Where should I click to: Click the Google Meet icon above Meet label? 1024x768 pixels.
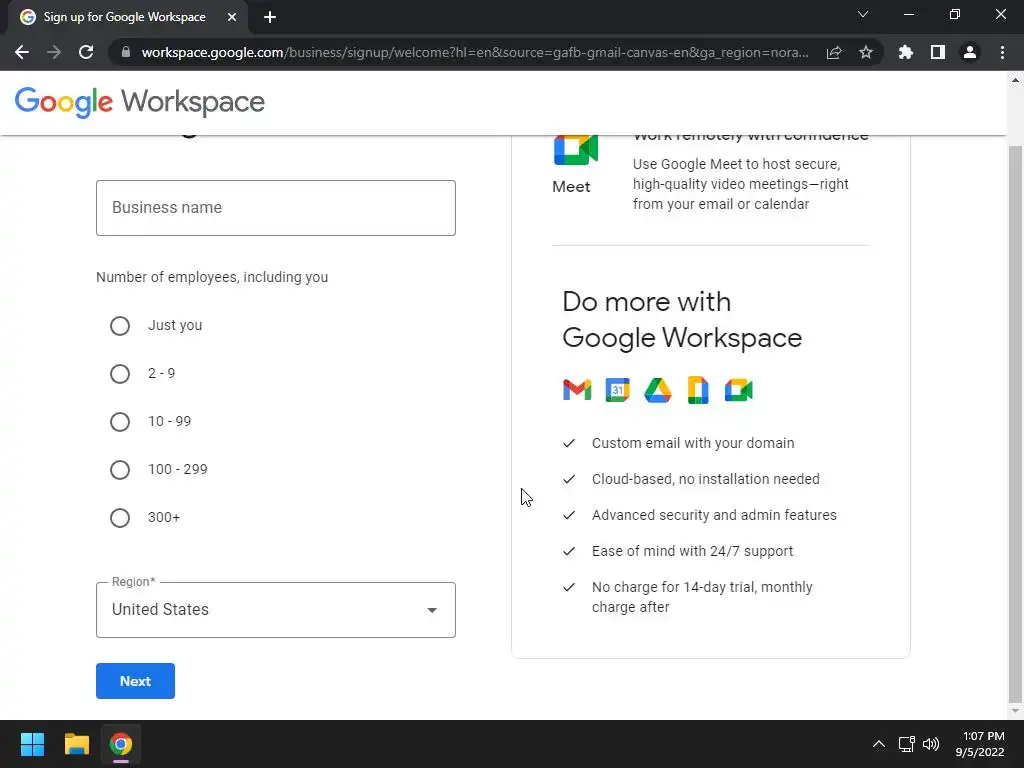[575, 150]
